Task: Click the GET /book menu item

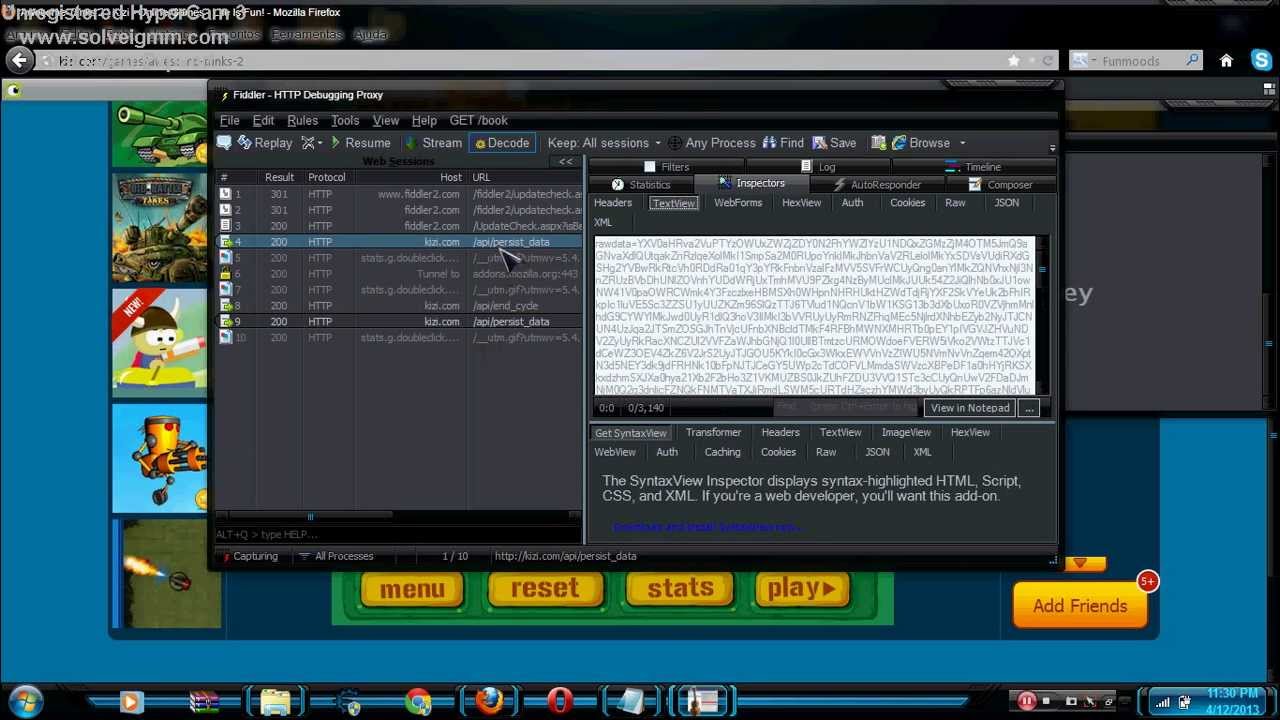Action: click(478, 120)
